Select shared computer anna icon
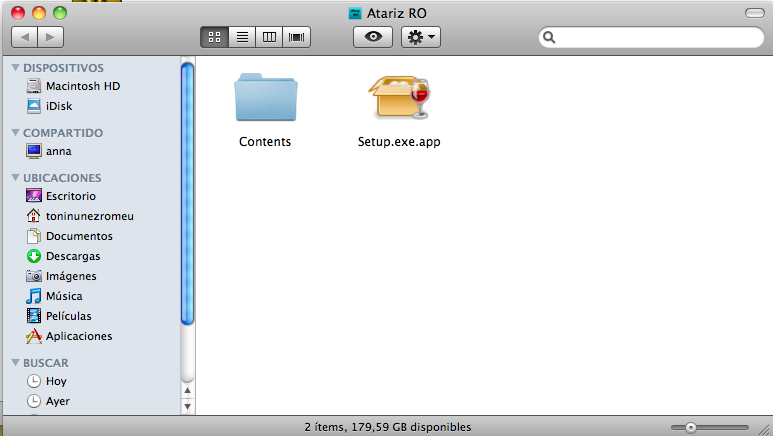The image size is (773, 436). point(34,151)
